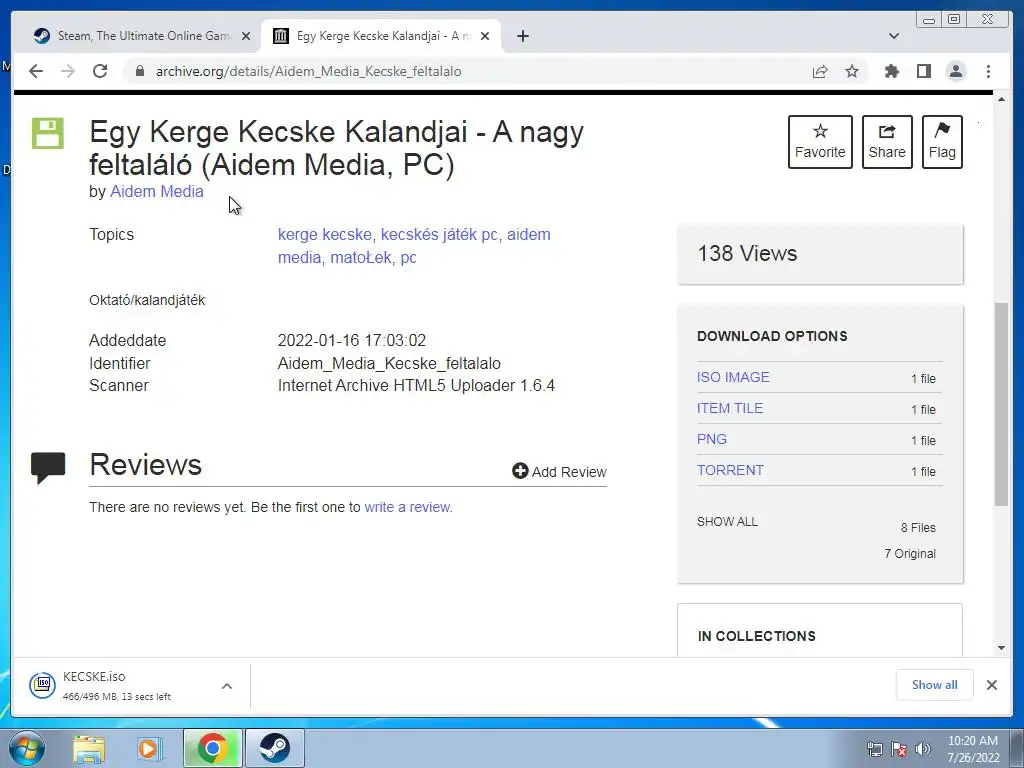Image resolution: width=1024 pixels, height=768 pixels.
Task: View site info via the padlock icon
Action: pyautogui.click(x=140, y=71)
